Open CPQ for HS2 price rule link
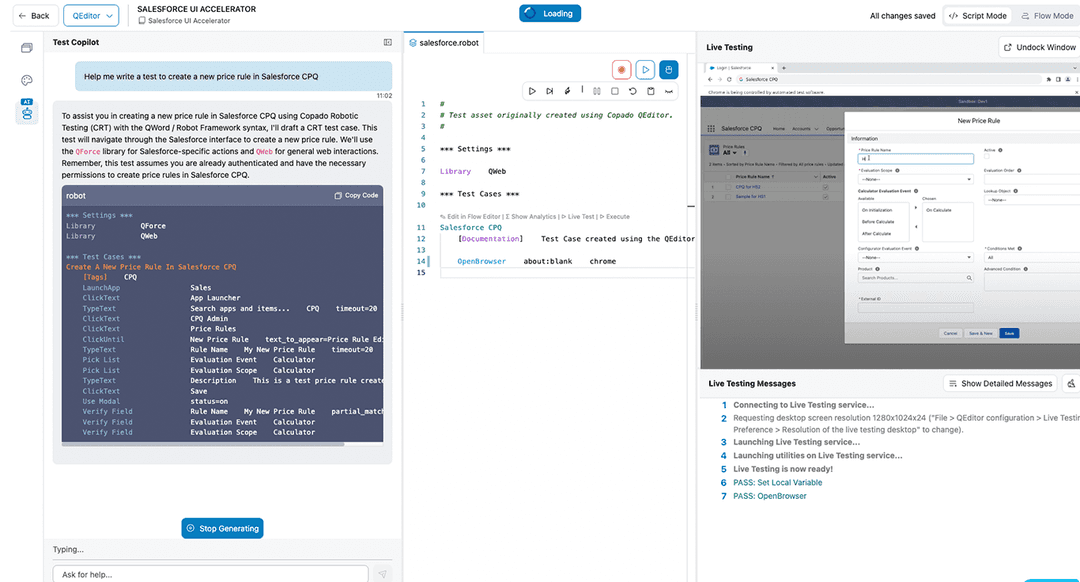 747,187
